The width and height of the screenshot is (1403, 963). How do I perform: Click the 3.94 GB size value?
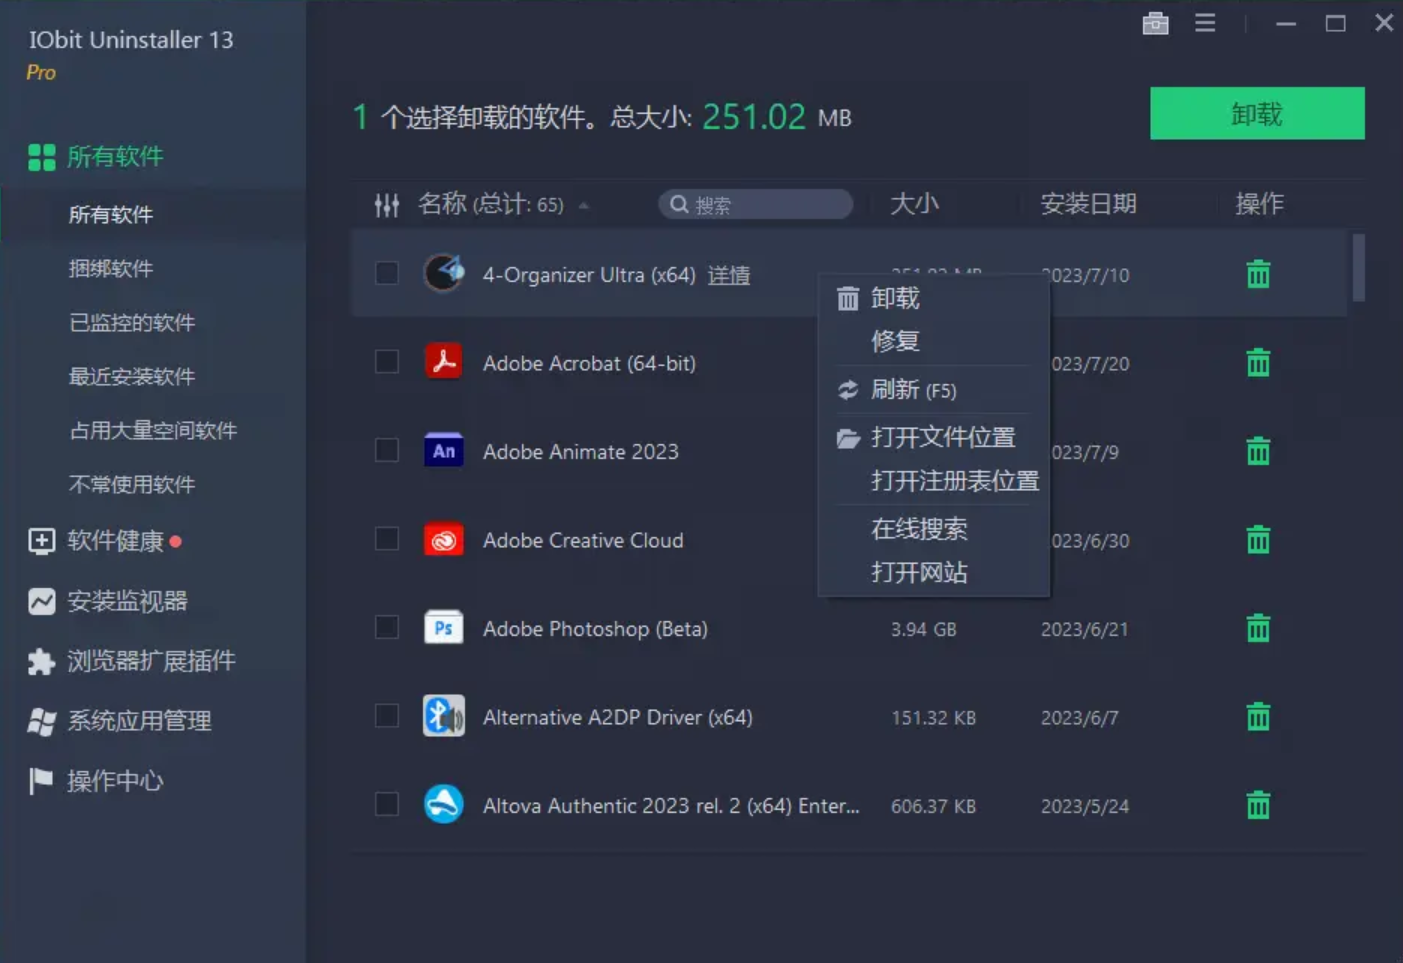click(924, 629)
